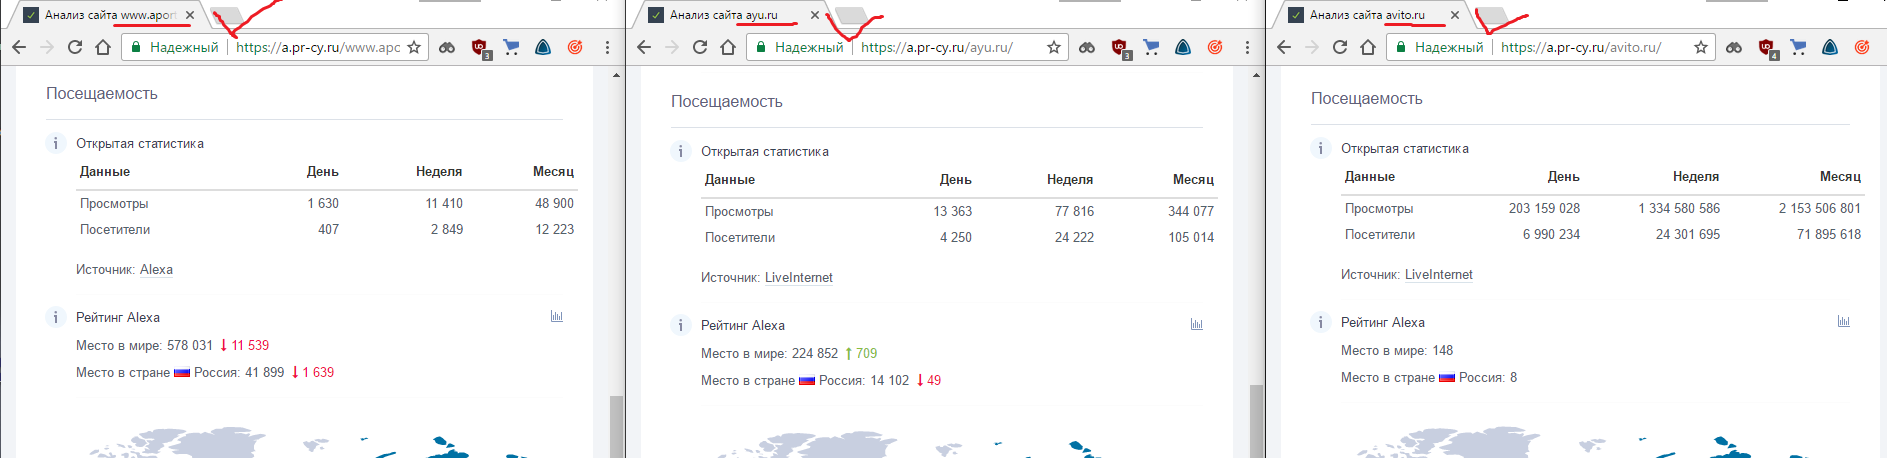Open uBlock shield extension in aport window

[x=480, y=48]
